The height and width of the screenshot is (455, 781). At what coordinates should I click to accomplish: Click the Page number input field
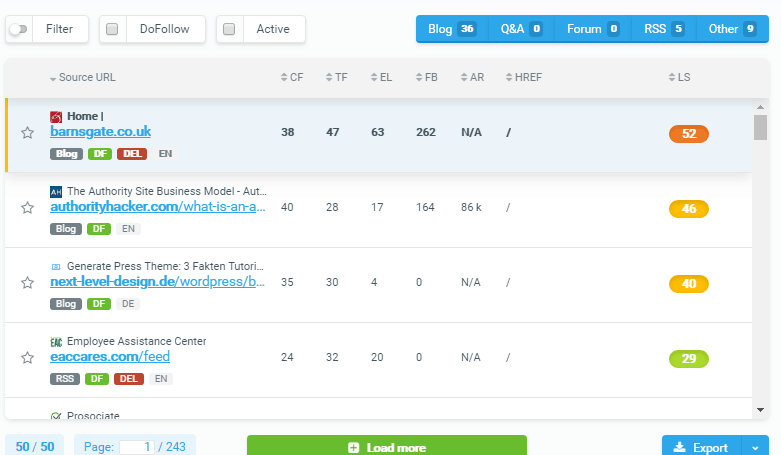(136, 447)
